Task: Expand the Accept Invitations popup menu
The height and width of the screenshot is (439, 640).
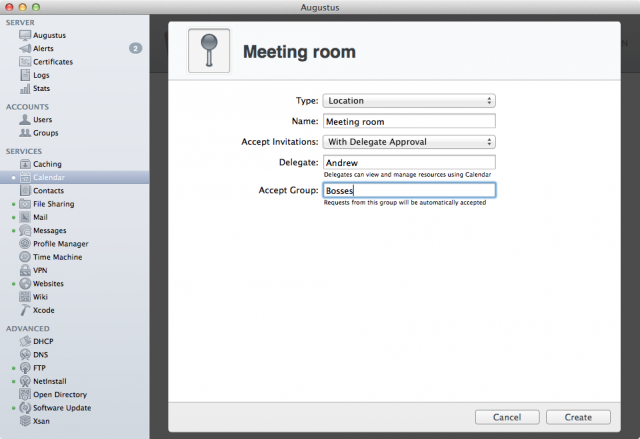Action: [x=409, y=142]
